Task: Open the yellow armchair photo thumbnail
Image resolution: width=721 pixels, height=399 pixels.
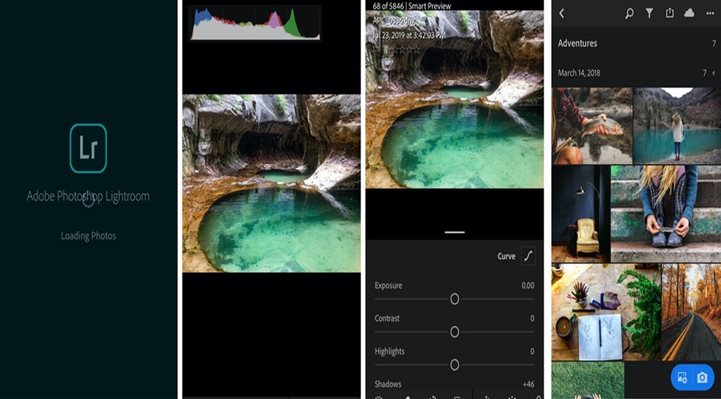Action: tap(581, 214)
